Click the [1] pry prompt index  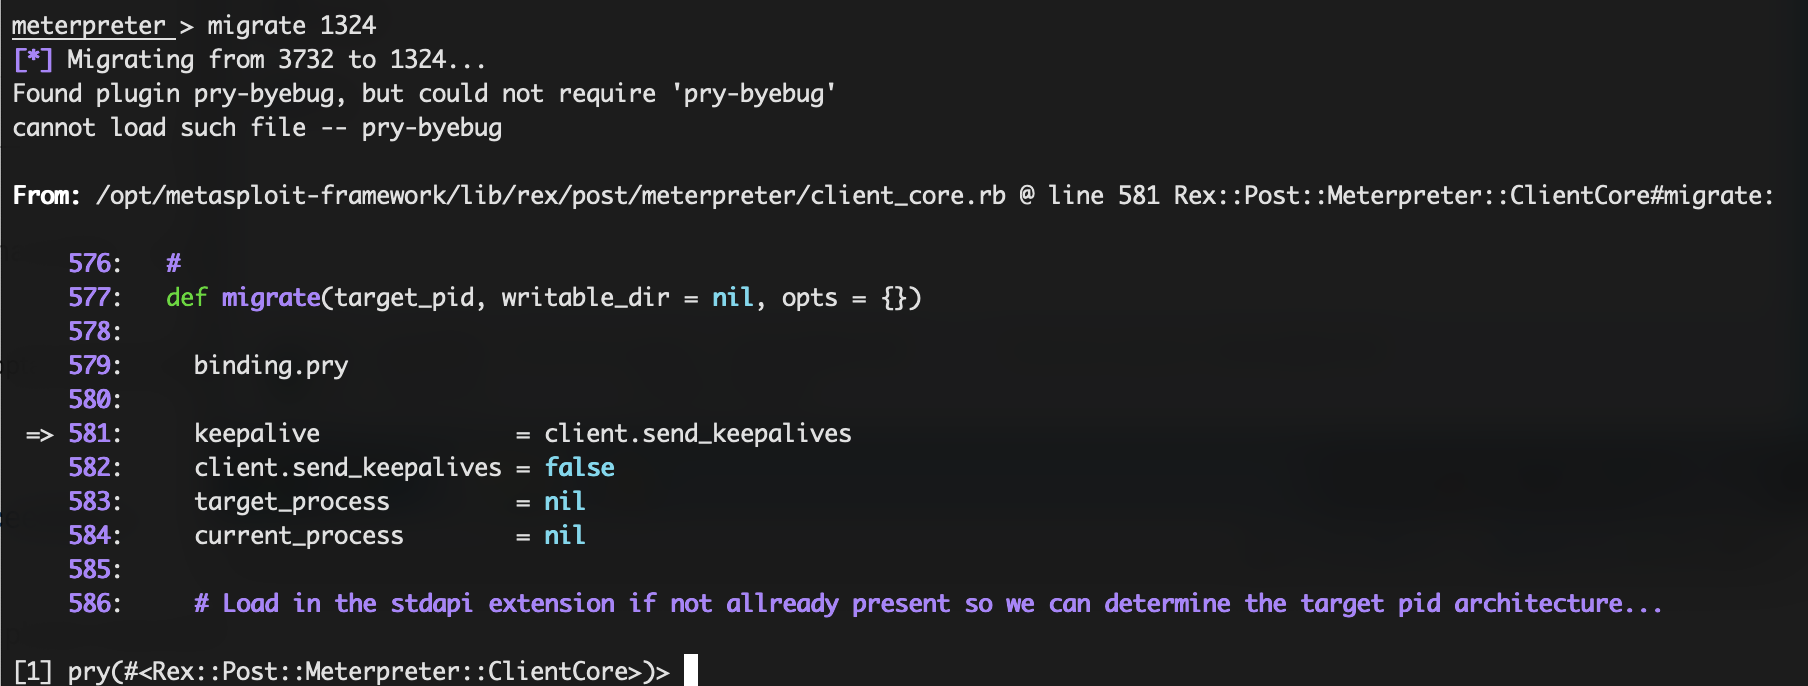pyautogui.click(x=33, y=671)
